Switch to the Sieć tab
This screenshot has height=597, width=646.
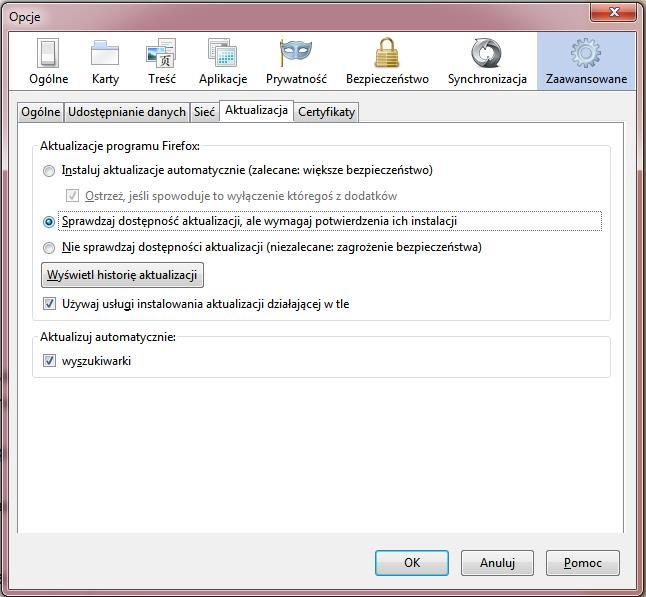click(204, 112)
